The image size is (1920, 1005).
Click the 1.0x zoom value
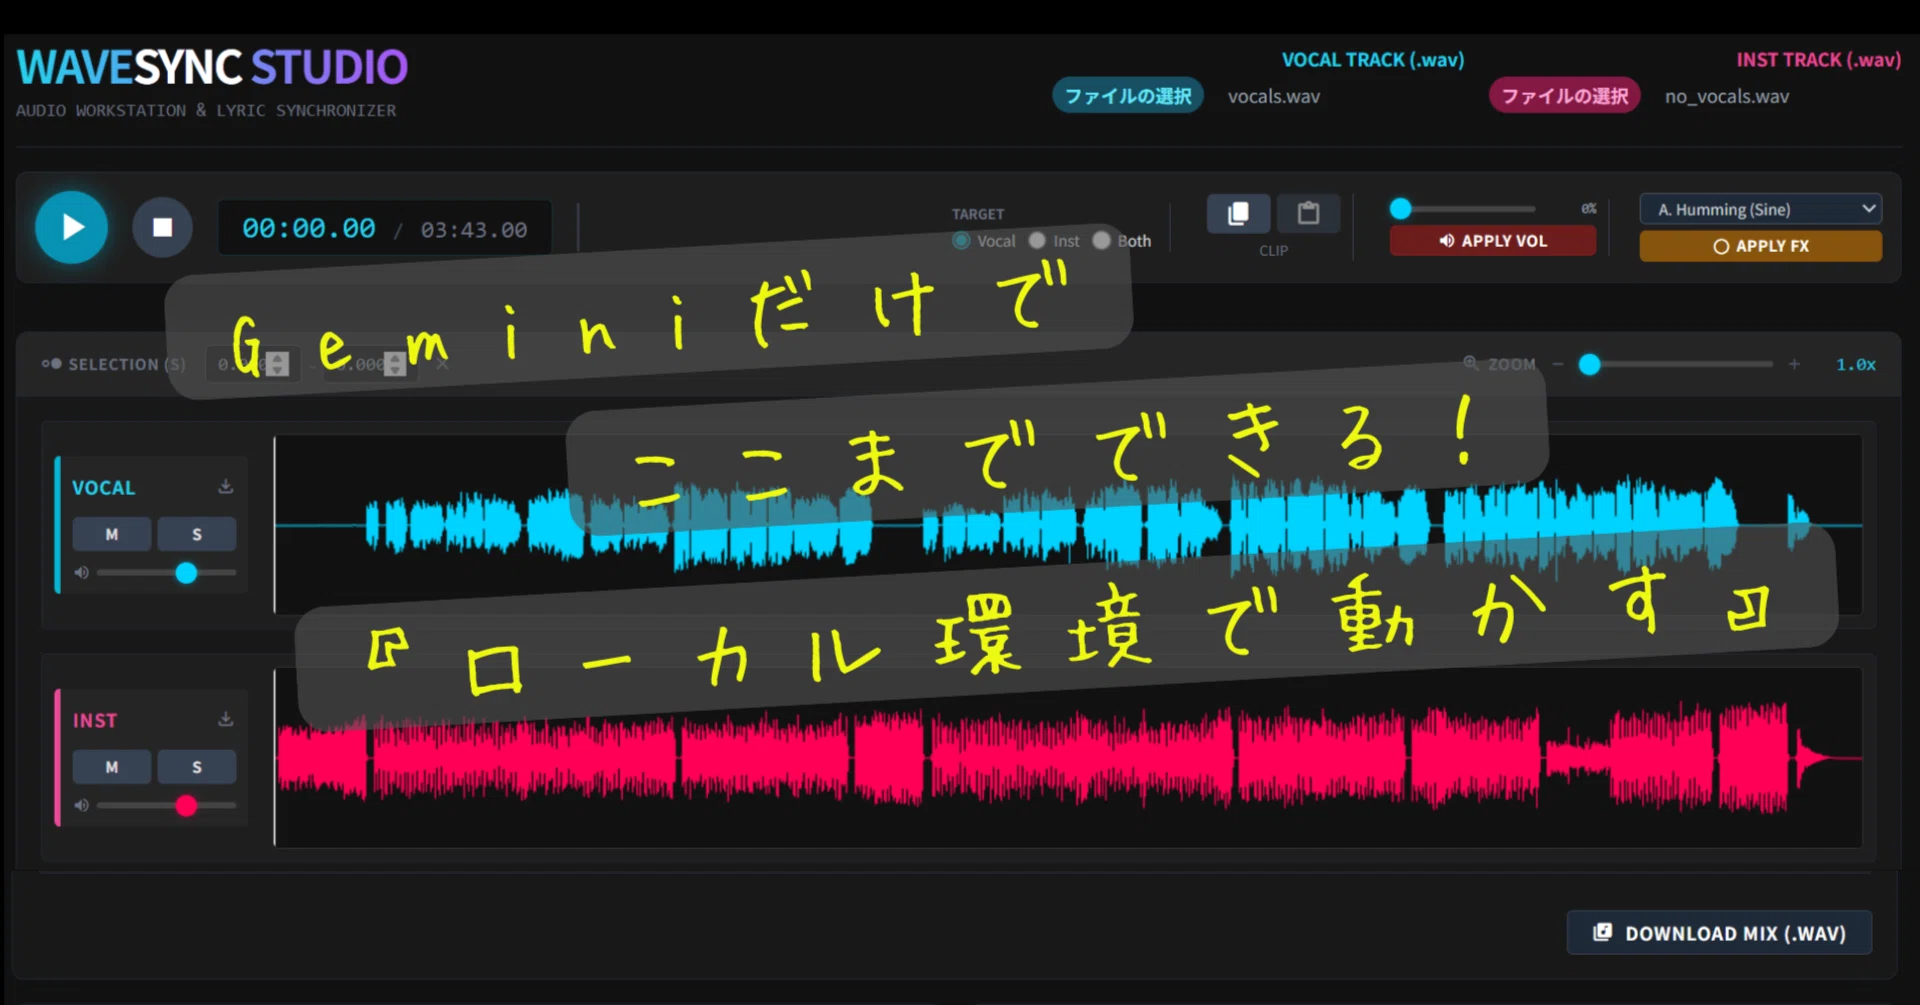coord(1856,365)
